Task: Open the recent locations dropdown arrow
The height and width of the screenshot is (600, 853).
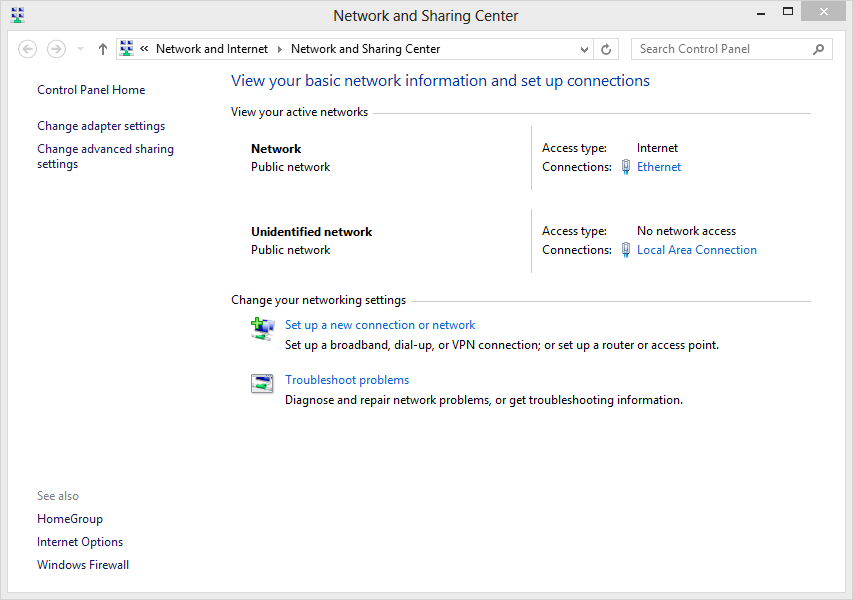Action: point(81,49)
